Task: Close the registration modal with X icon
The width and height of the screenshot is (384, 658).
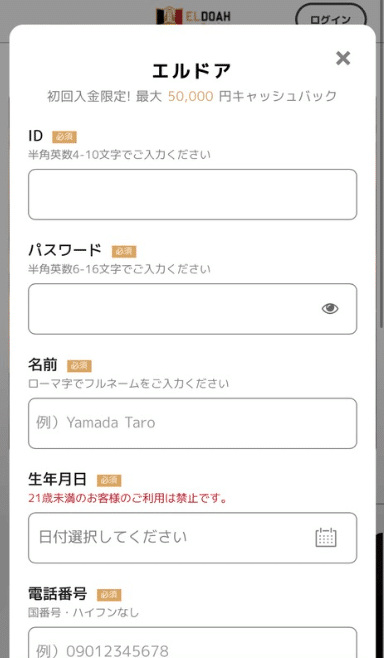Action: click(x=343, y=58)
